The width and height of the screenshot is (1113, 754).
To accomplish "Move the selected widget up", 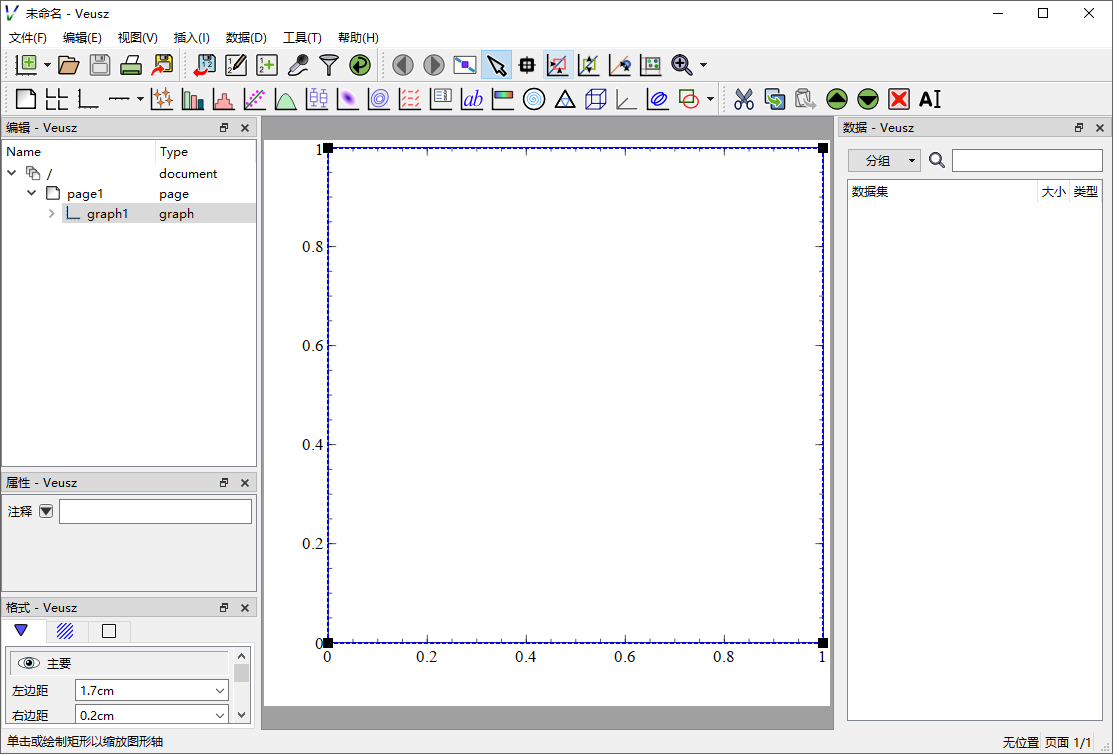I will [x=837, y=99].
